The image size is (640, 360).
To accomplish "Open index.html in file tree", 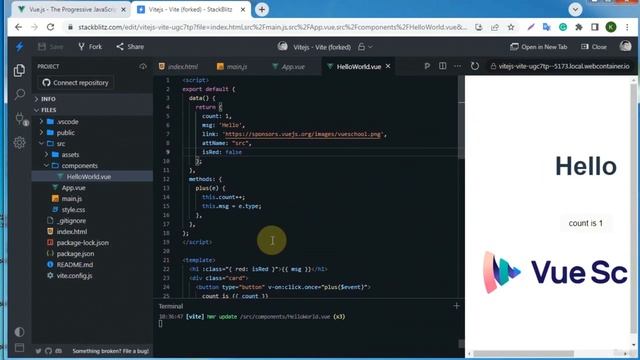I will [92, 232].
